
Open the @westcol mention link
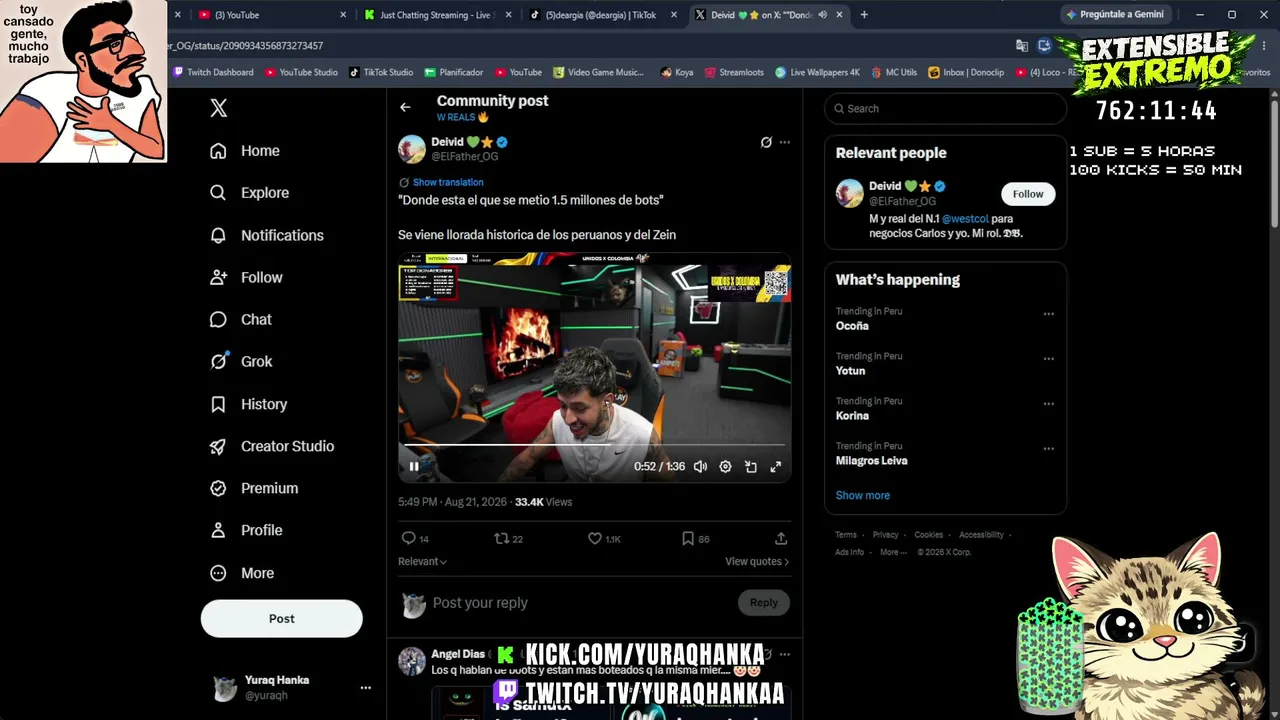pyautogui.click(x=964, y=218)
